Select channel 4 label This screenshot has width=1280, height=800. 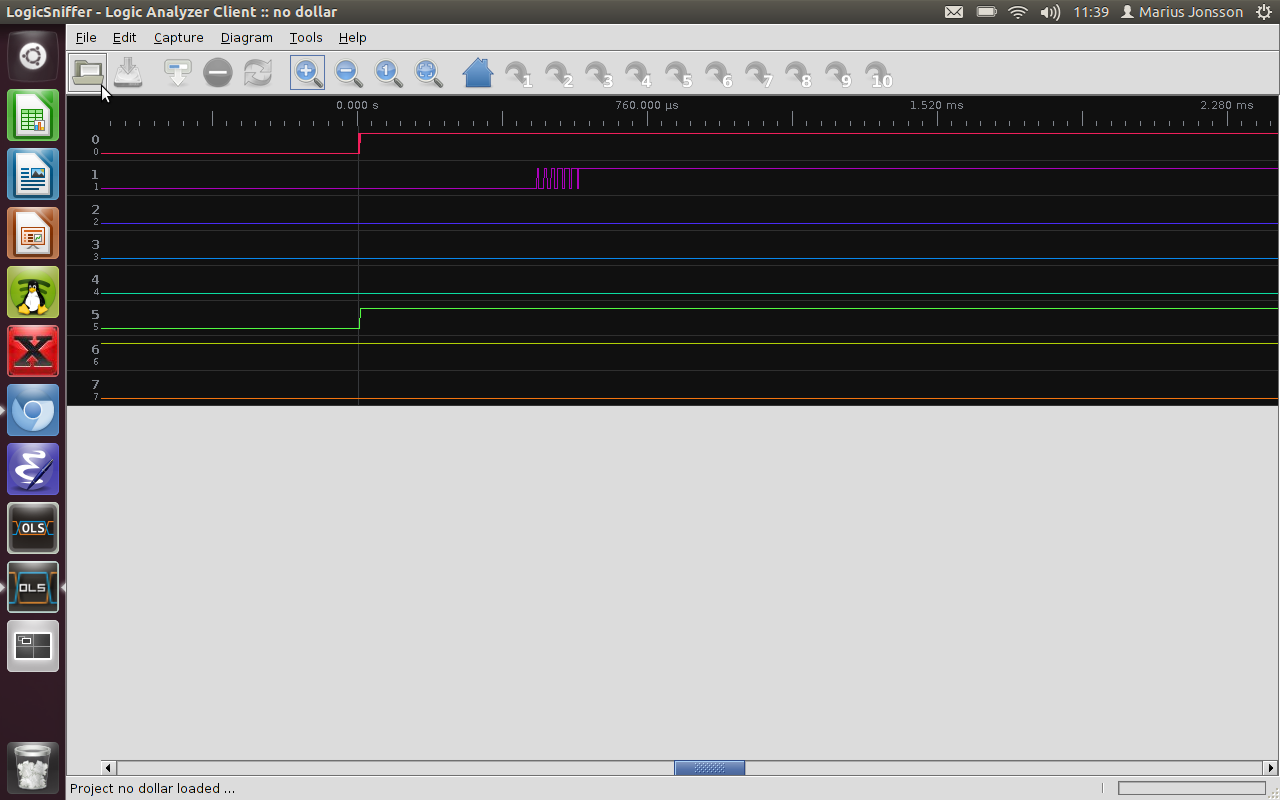point(95,280)
